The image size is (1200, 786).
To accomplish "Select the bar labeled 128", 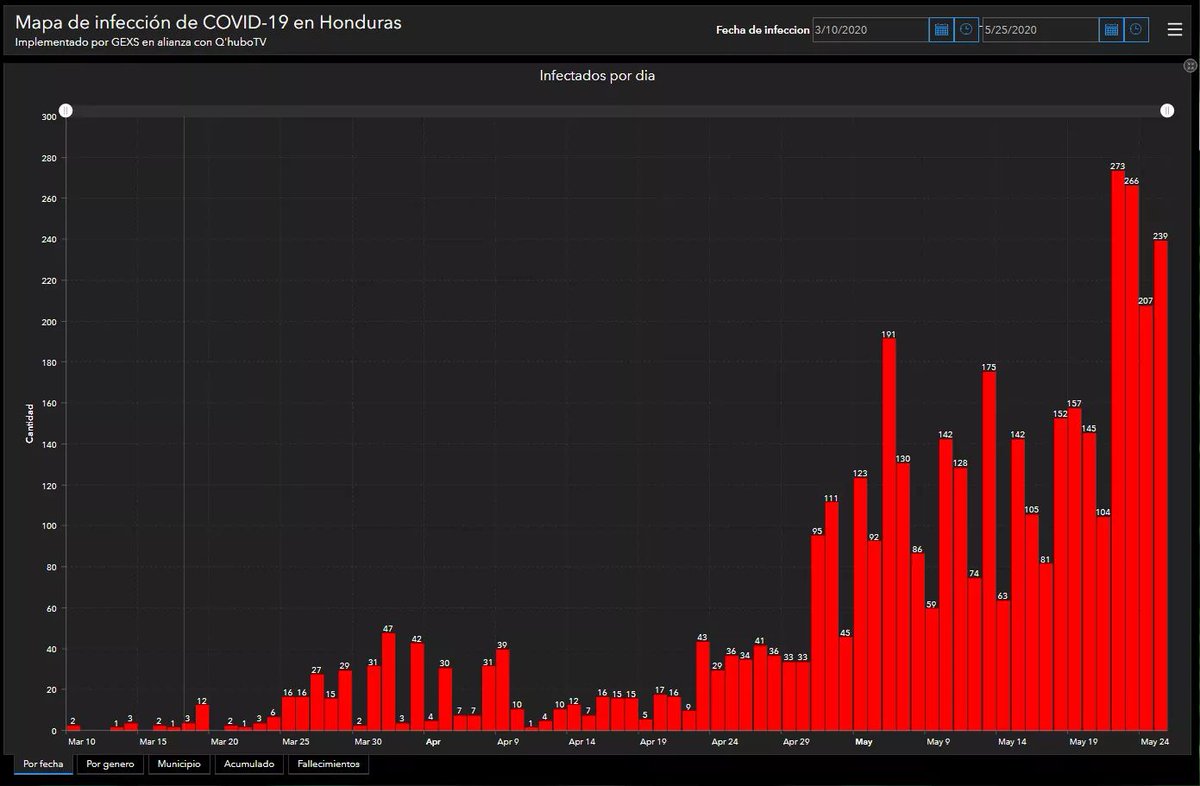I will tap(960, 600).
